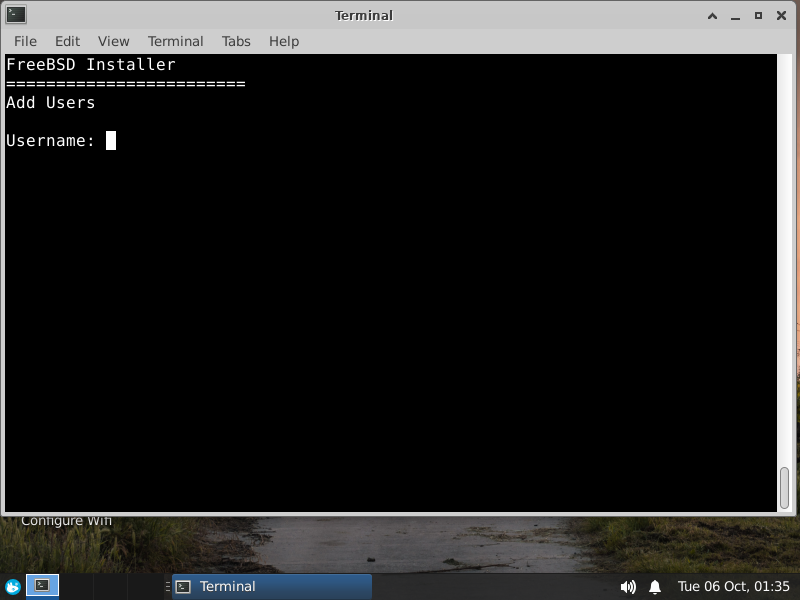
Task: Open the Tabs menu
Action: click(236, 41)
